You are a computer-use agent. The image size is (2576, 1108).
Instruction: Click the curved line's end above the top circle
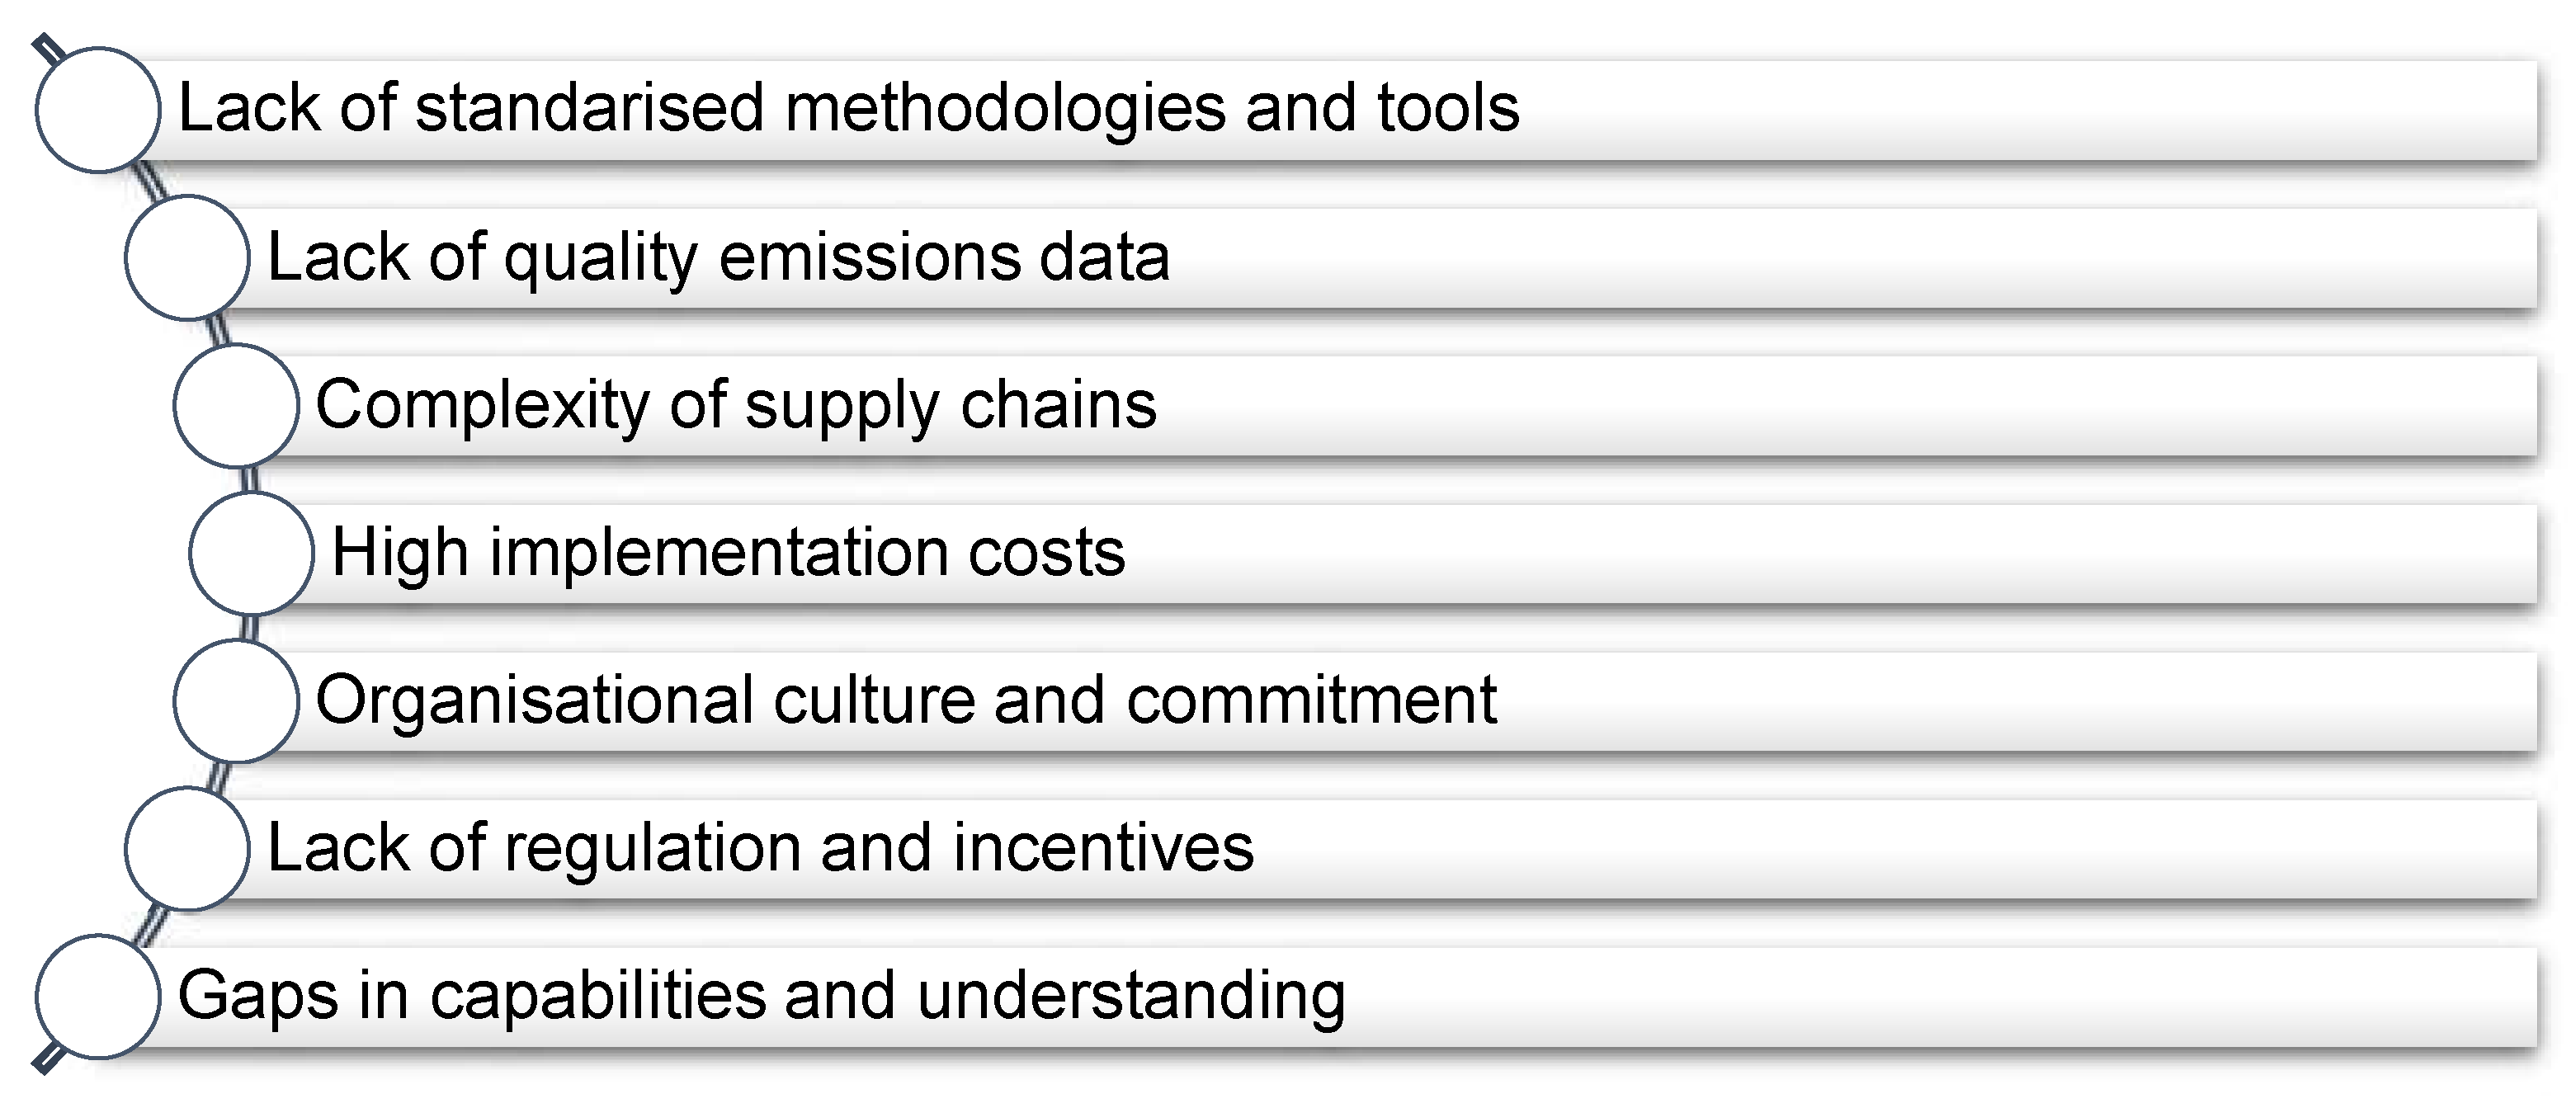point(45,45)
